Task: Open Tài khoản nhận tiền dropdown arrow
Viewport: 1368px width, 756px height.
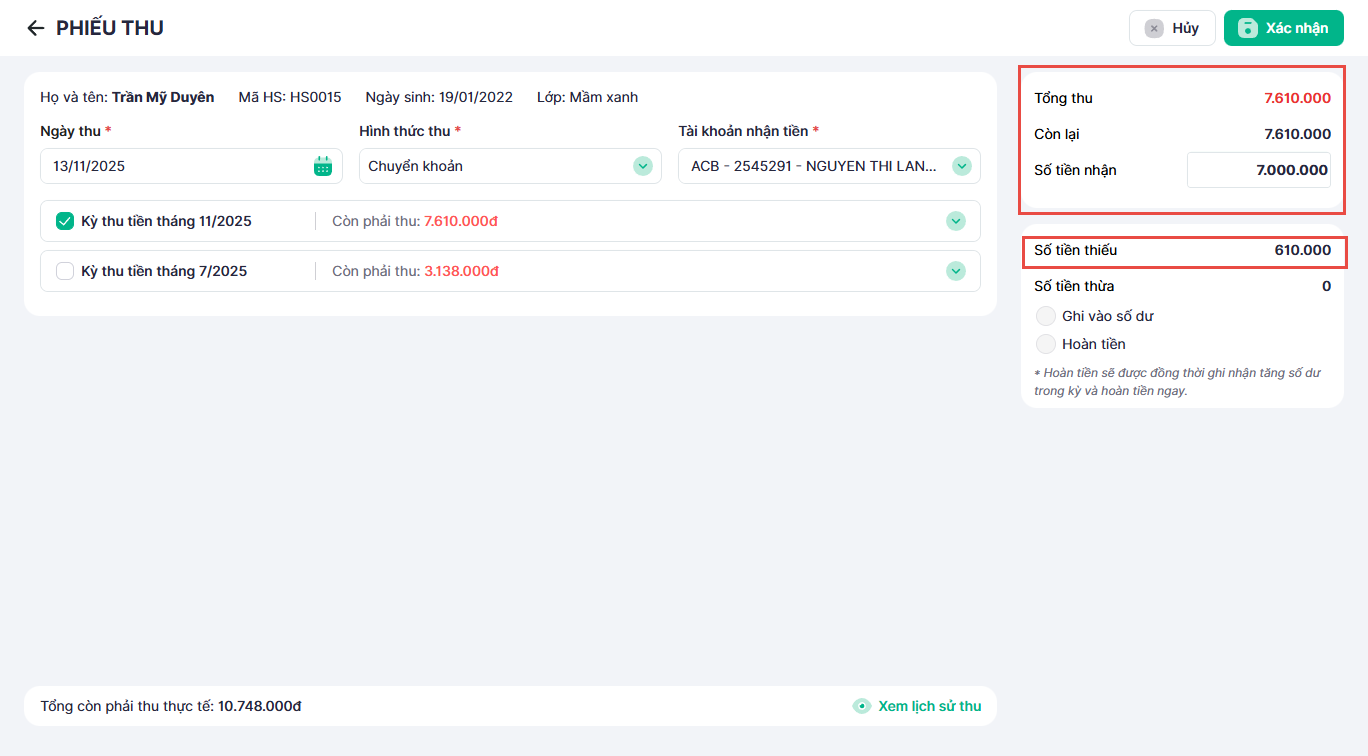Action: (x=962, y=166)
